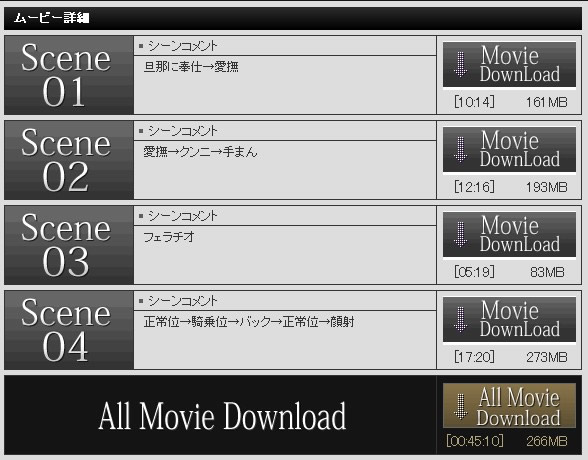Click the gold All Movie Download button
This screenshot has height=460, width=588.
click(x=509, y=406)
